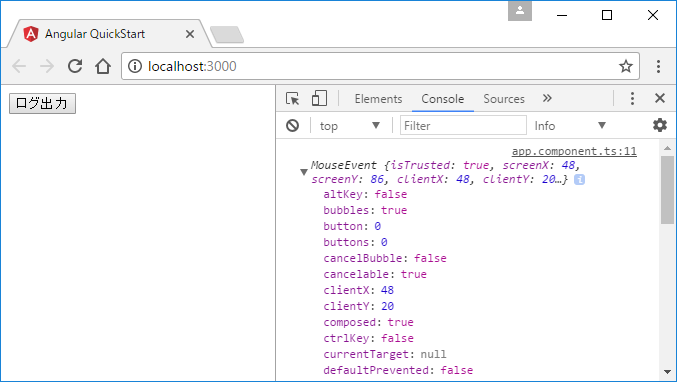This screenshot has height=382, width=677.
Task: Toggle the device toolbar icon
Action: click(x=319, y=98)
